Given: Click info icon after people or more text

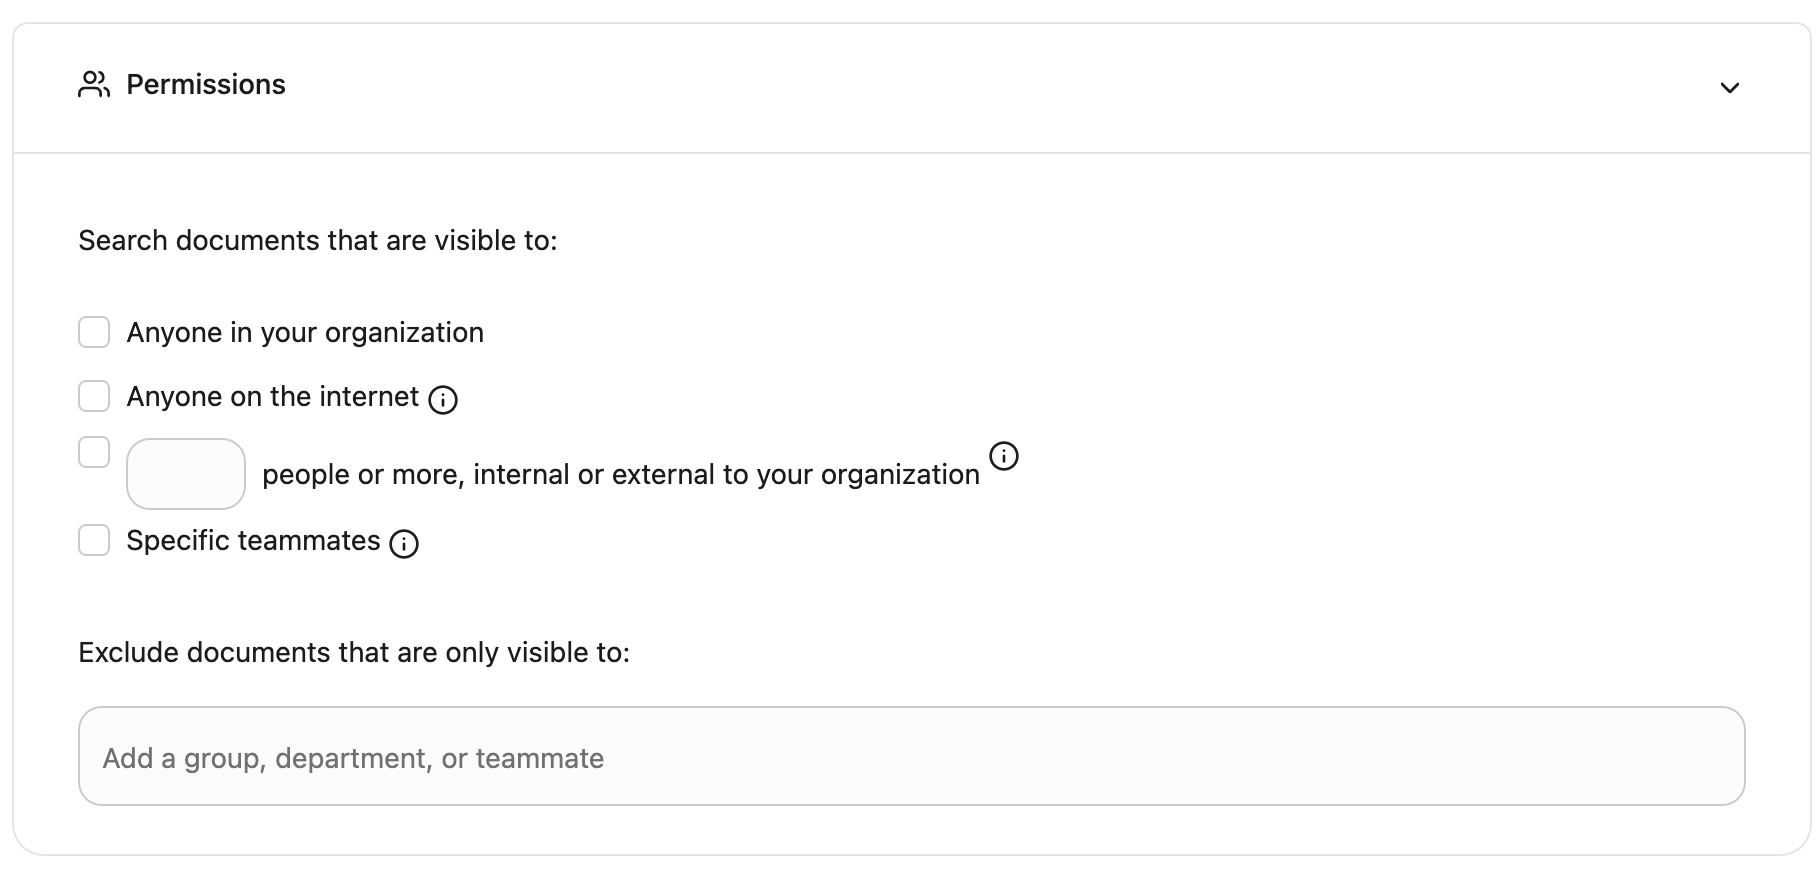Looking at the screenshot, I should (x=1003, y=456).
